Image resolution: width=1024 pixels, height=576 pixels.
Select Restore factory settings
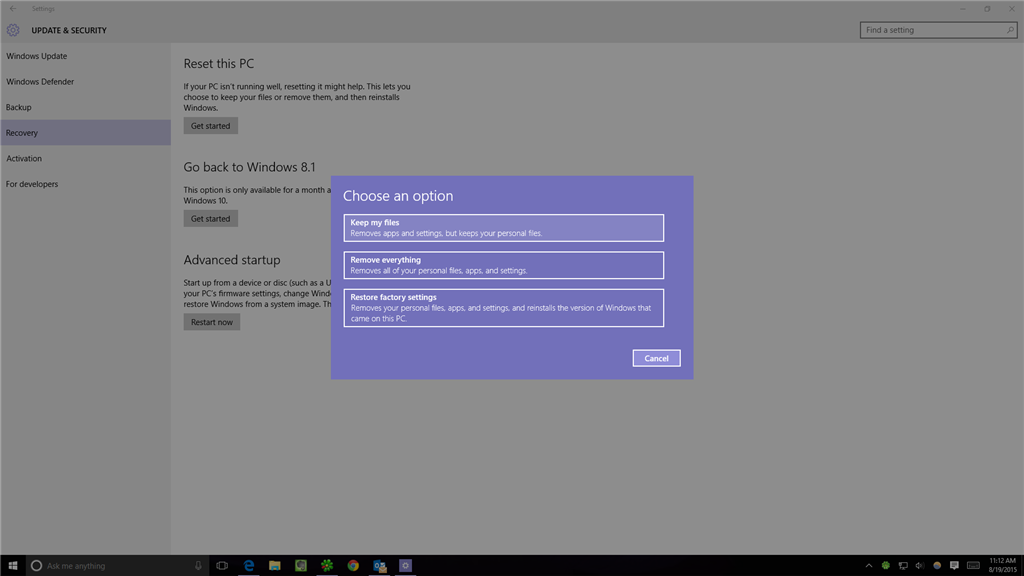pos(503,307)
